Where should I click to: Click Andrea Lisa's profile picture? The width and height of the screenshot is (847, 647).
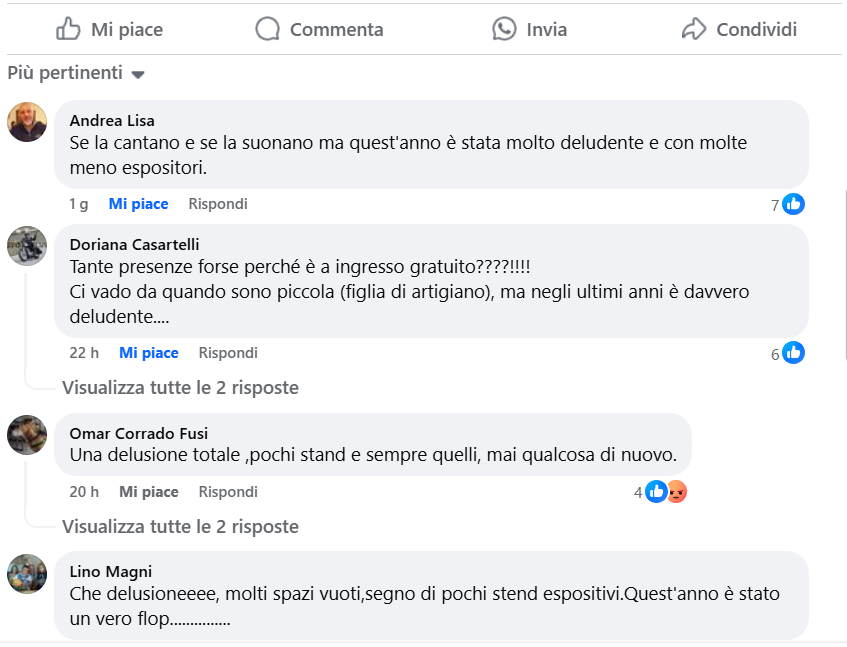27,122
